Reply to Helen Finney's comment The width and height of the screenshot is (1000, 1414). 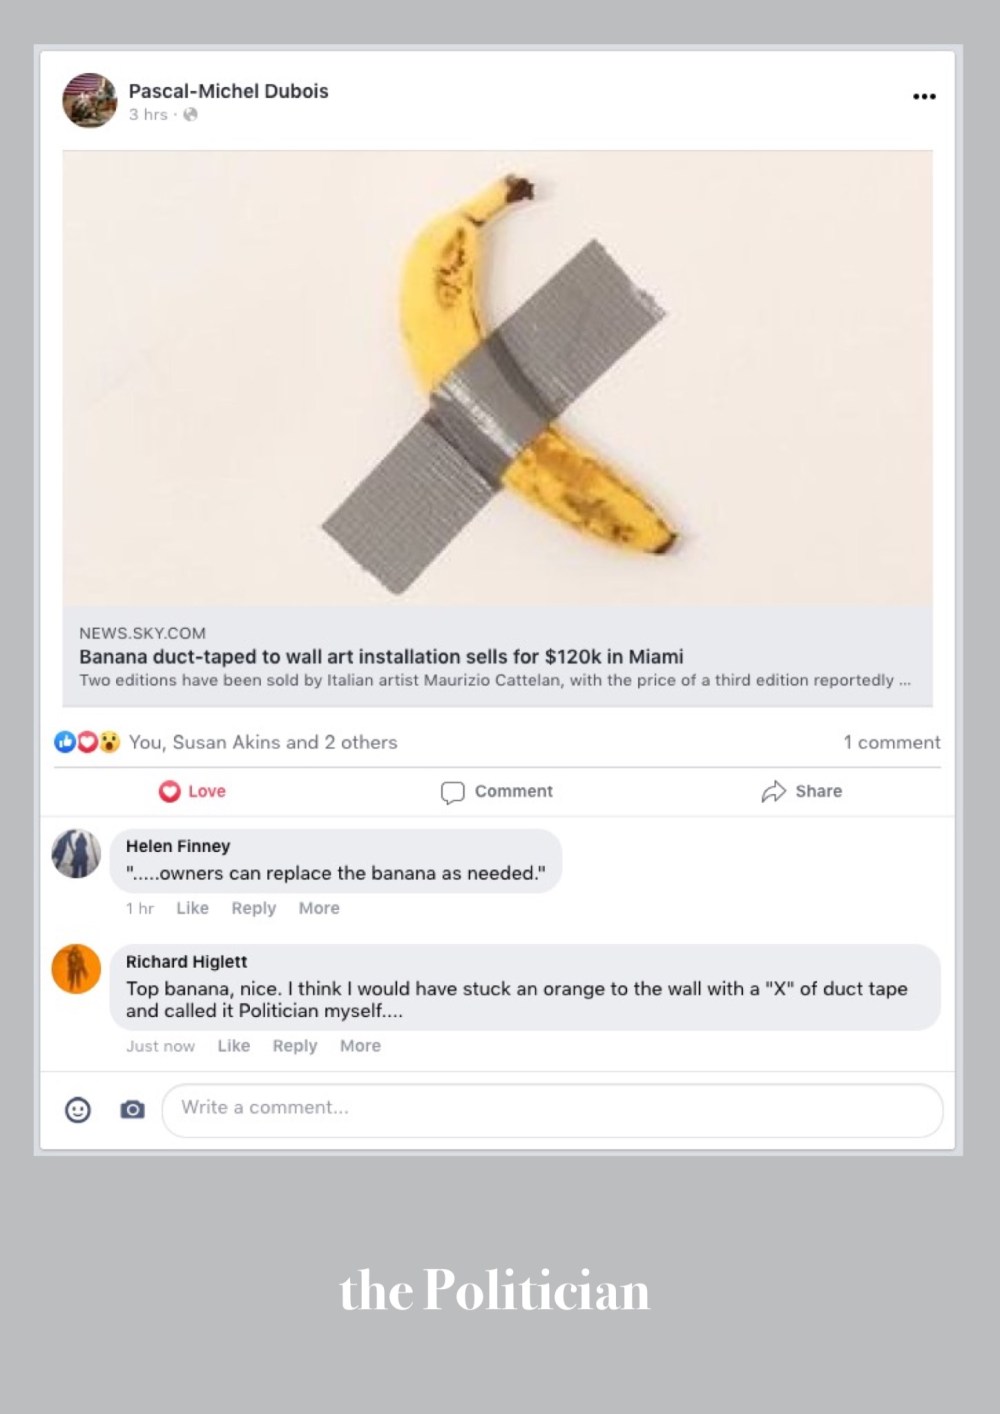tap(253, 908)
